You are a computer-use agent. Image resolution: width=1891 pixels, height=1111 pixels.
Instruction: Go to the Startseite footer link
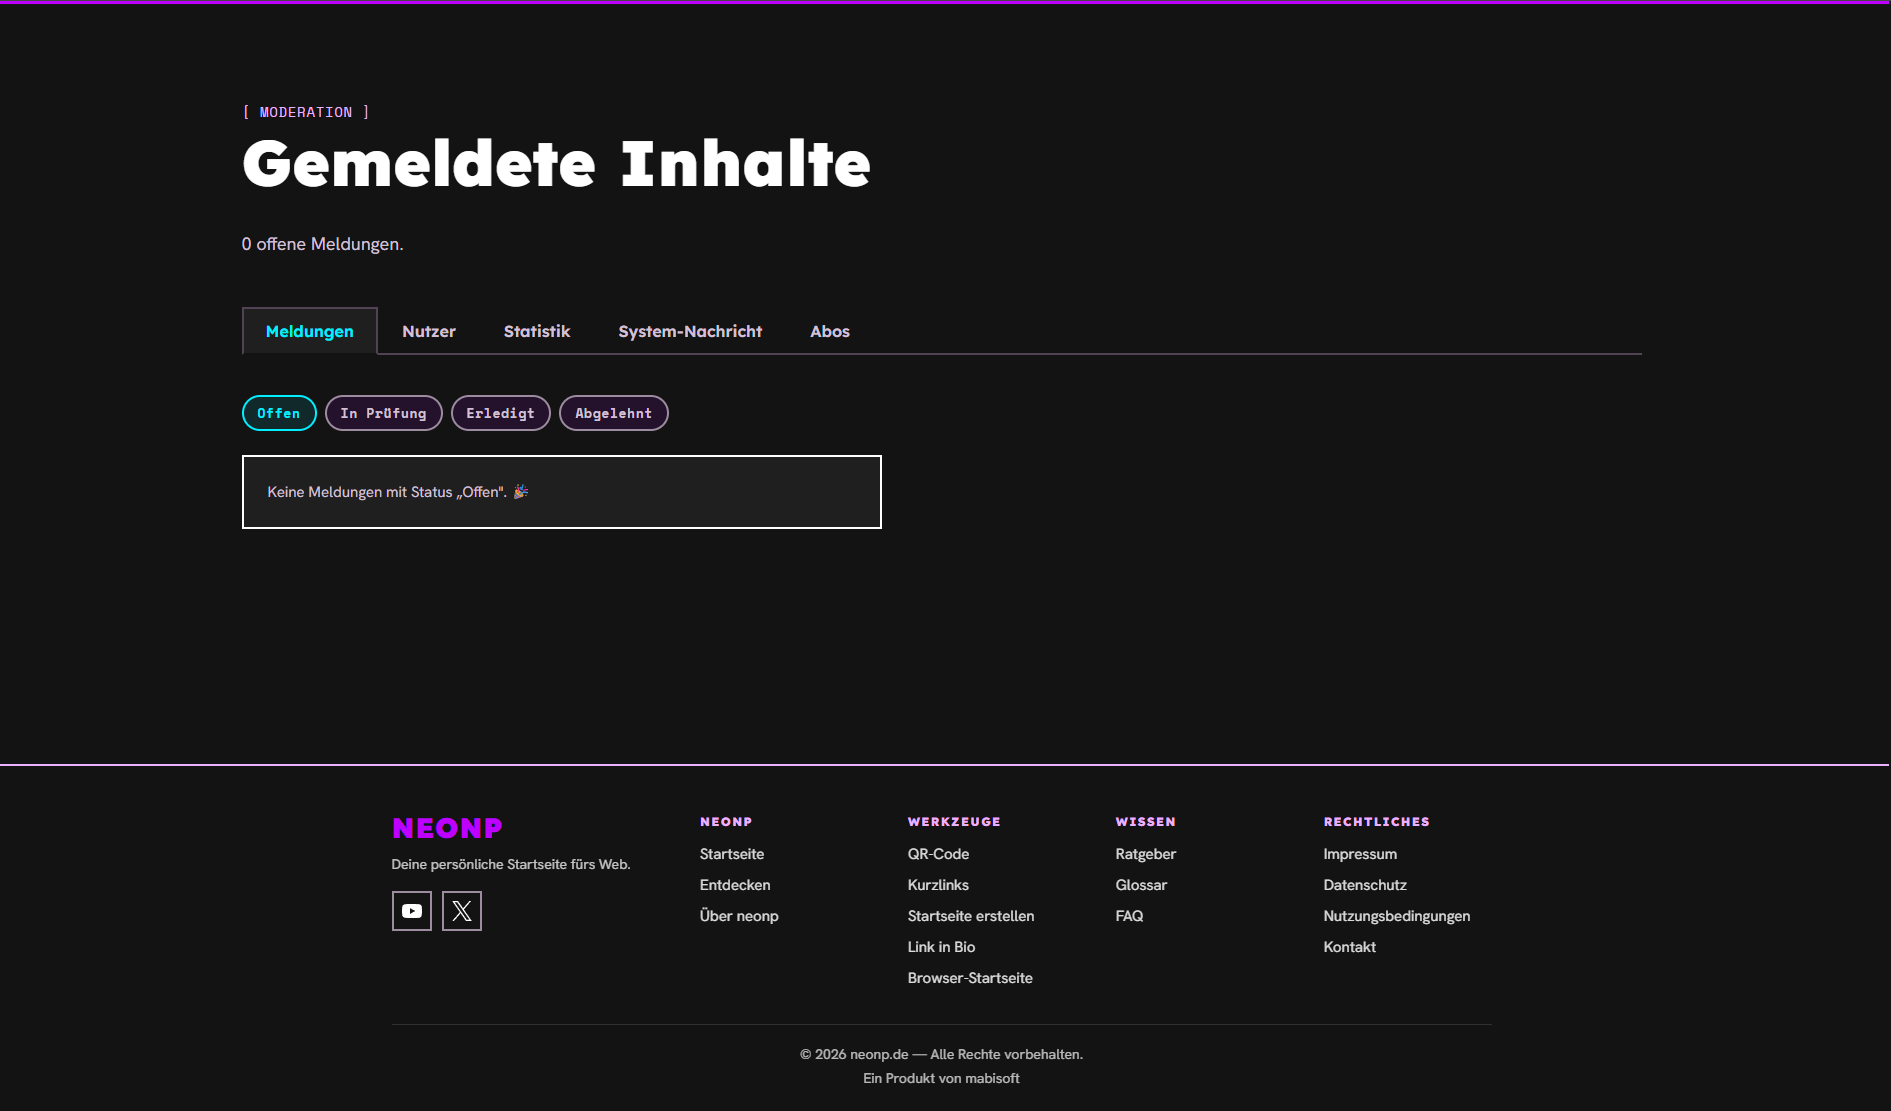(732, 854)
